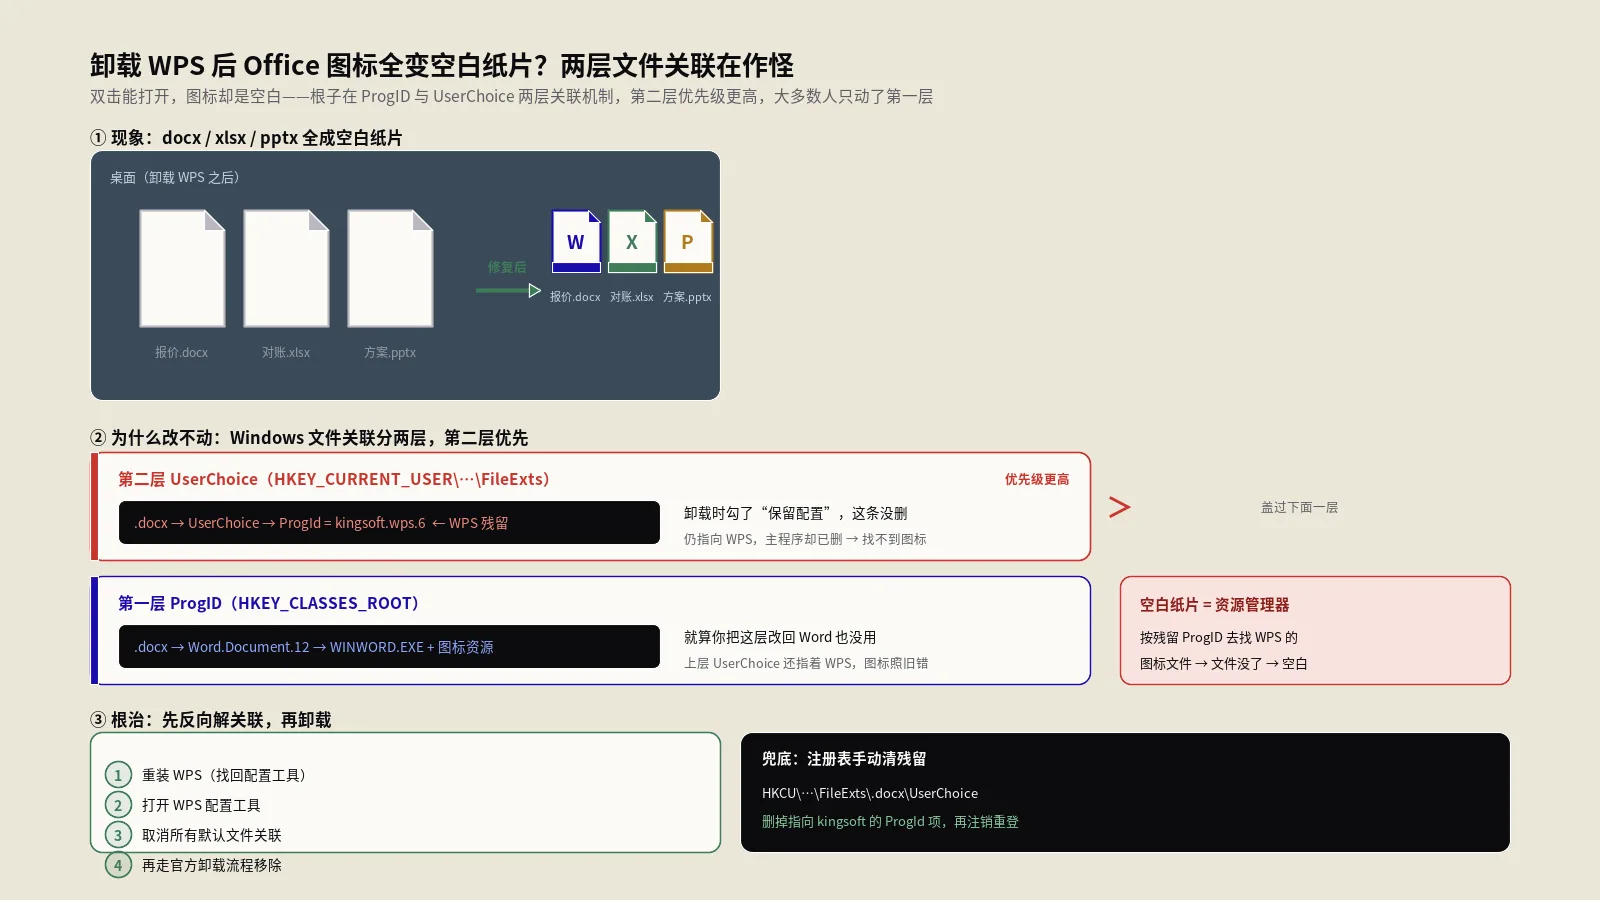Click the green 修复后 arrow label
The width and height of the screenshot is (1600, 900).
coord(507,267)
